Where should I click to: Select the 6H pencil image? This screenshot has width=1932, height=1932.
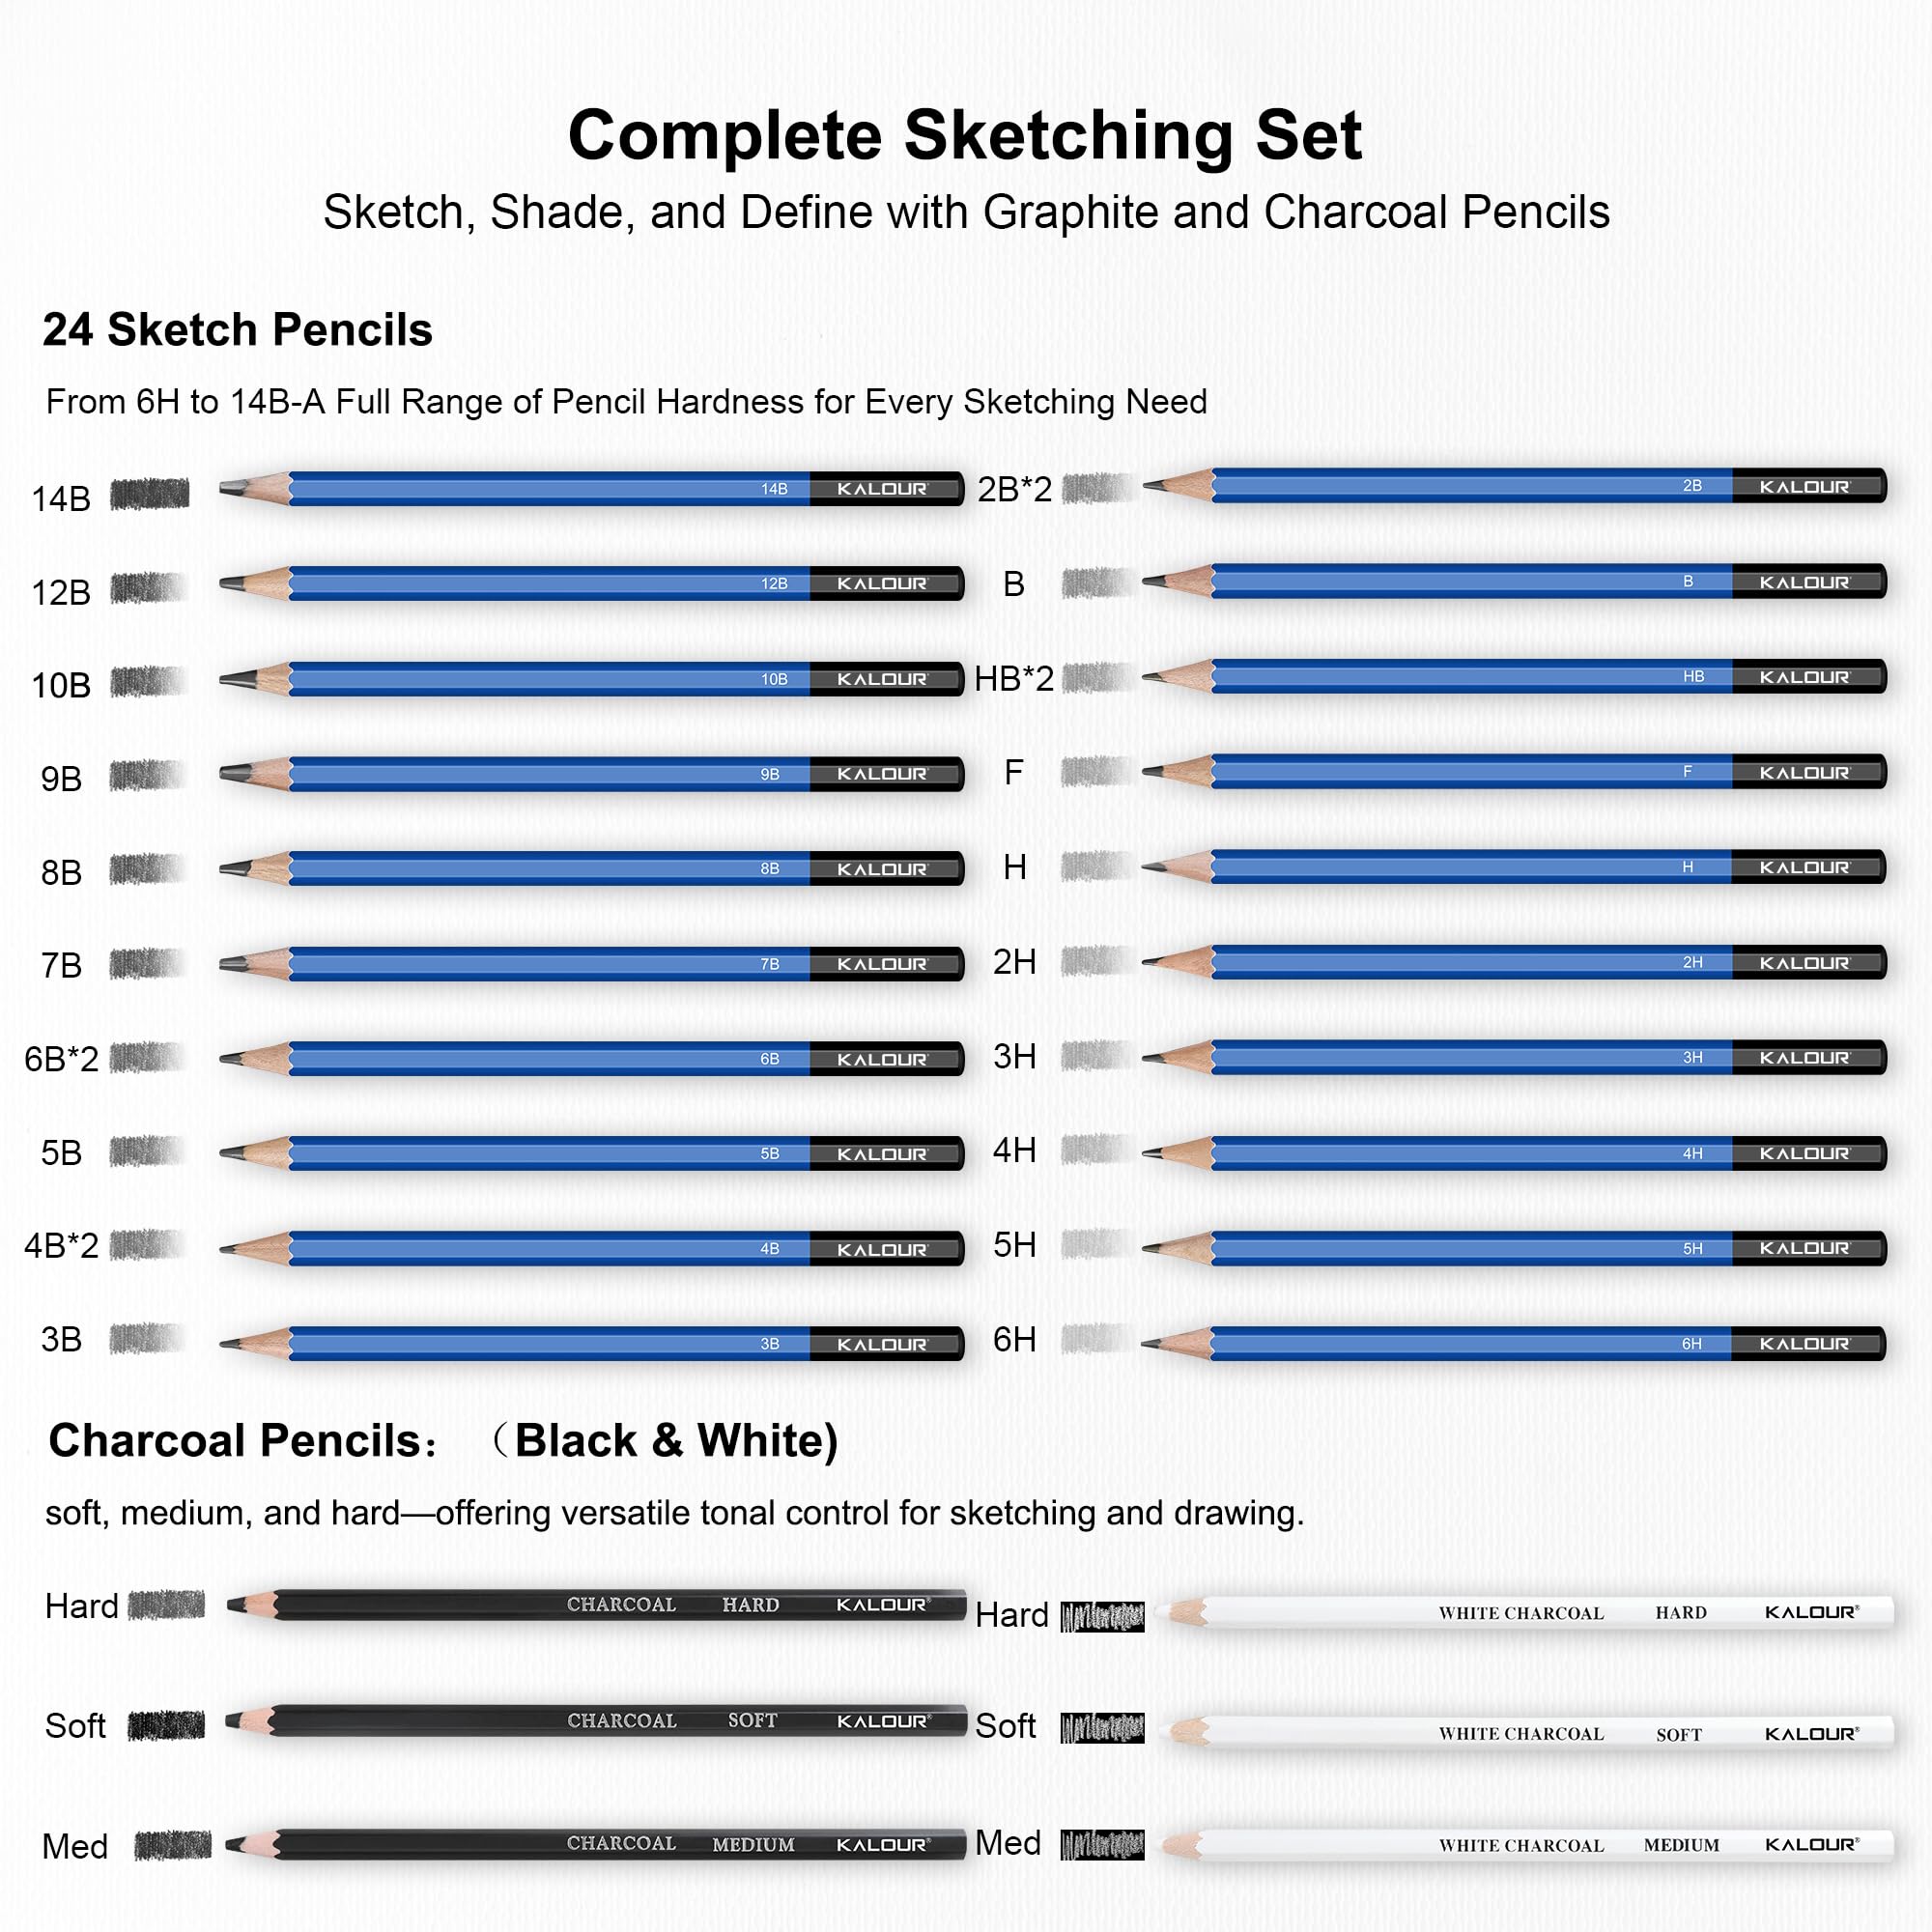(1513, 1343)
